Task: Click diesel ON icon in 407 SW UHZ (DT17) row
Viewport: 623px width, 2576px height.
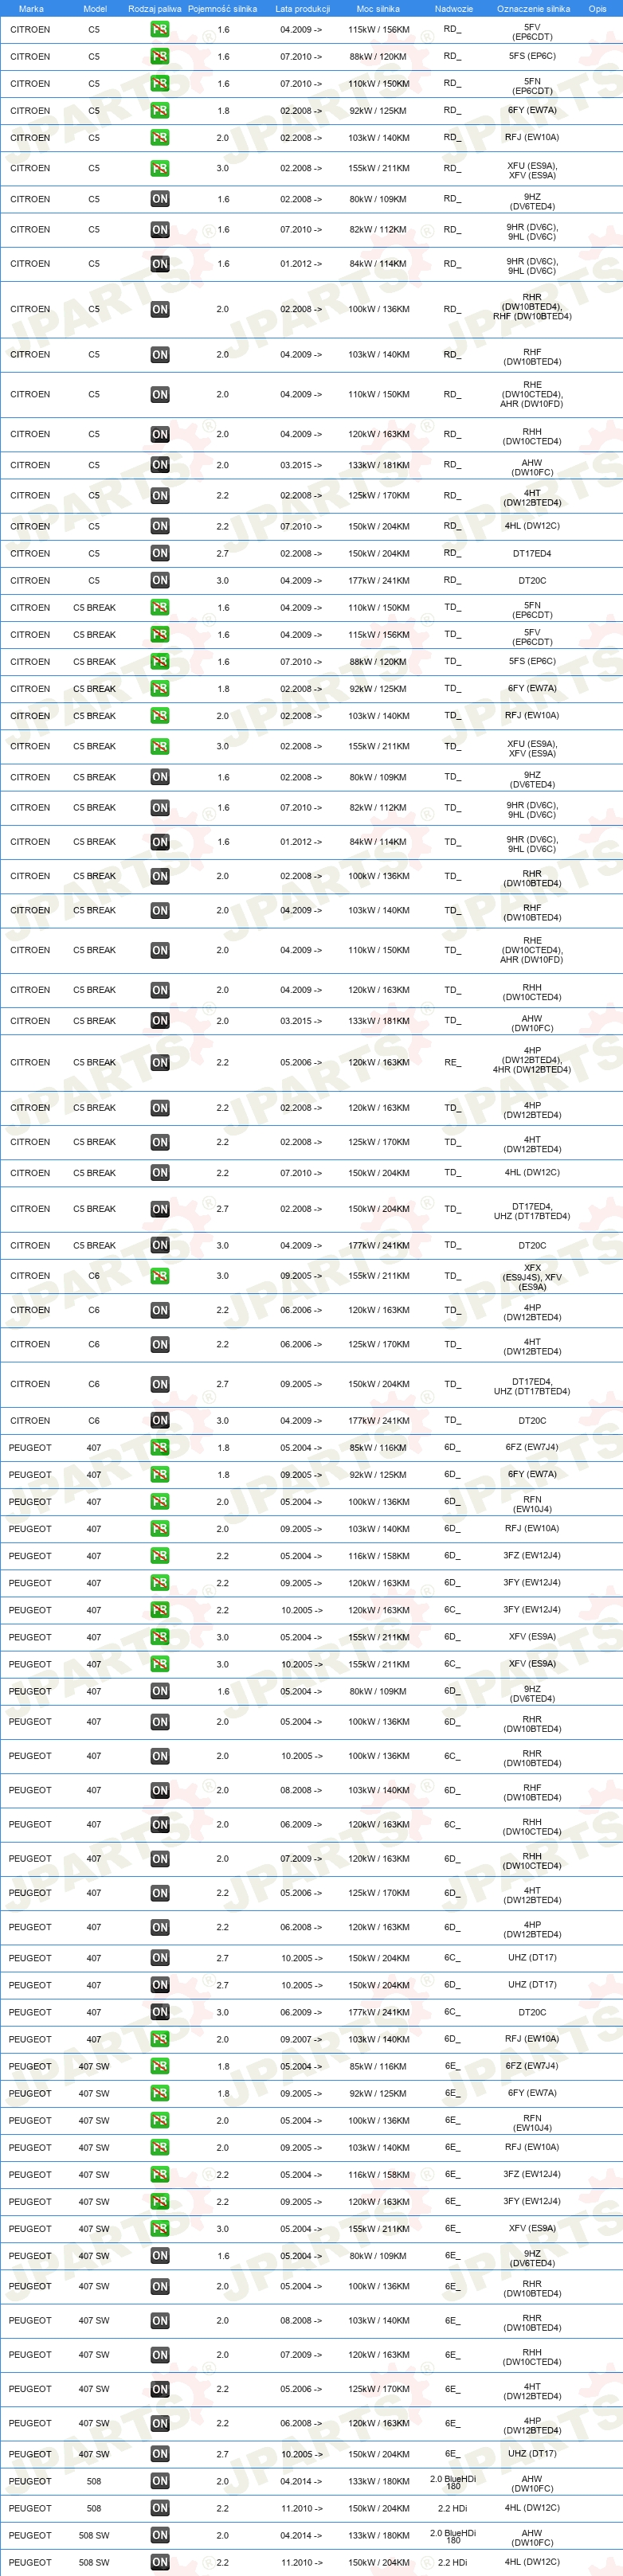Action: click(x=159, y=2454)
